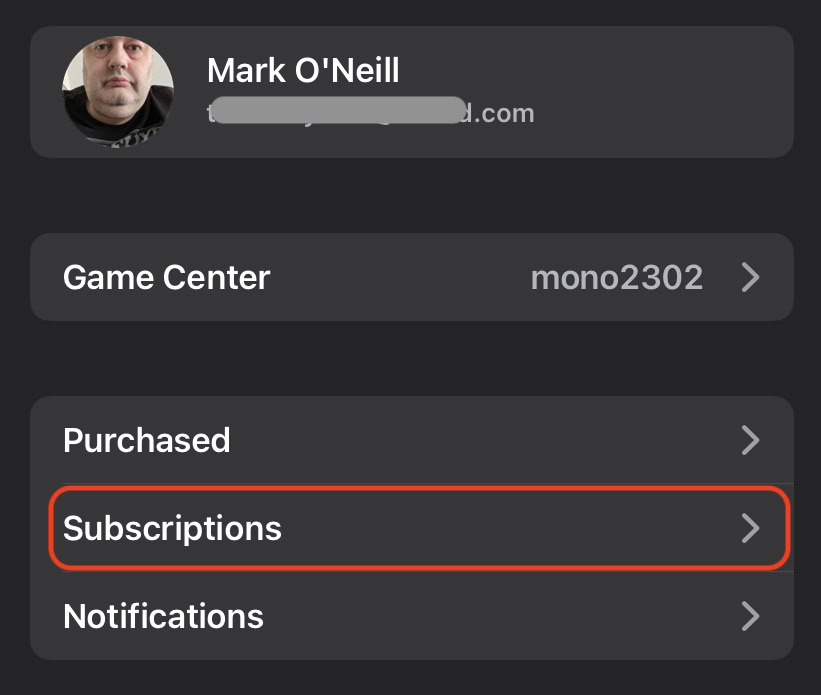Click blank middle area of Purchased row
Image resolution: width=821 pixels, height=695 pixels.
point(480,440)
